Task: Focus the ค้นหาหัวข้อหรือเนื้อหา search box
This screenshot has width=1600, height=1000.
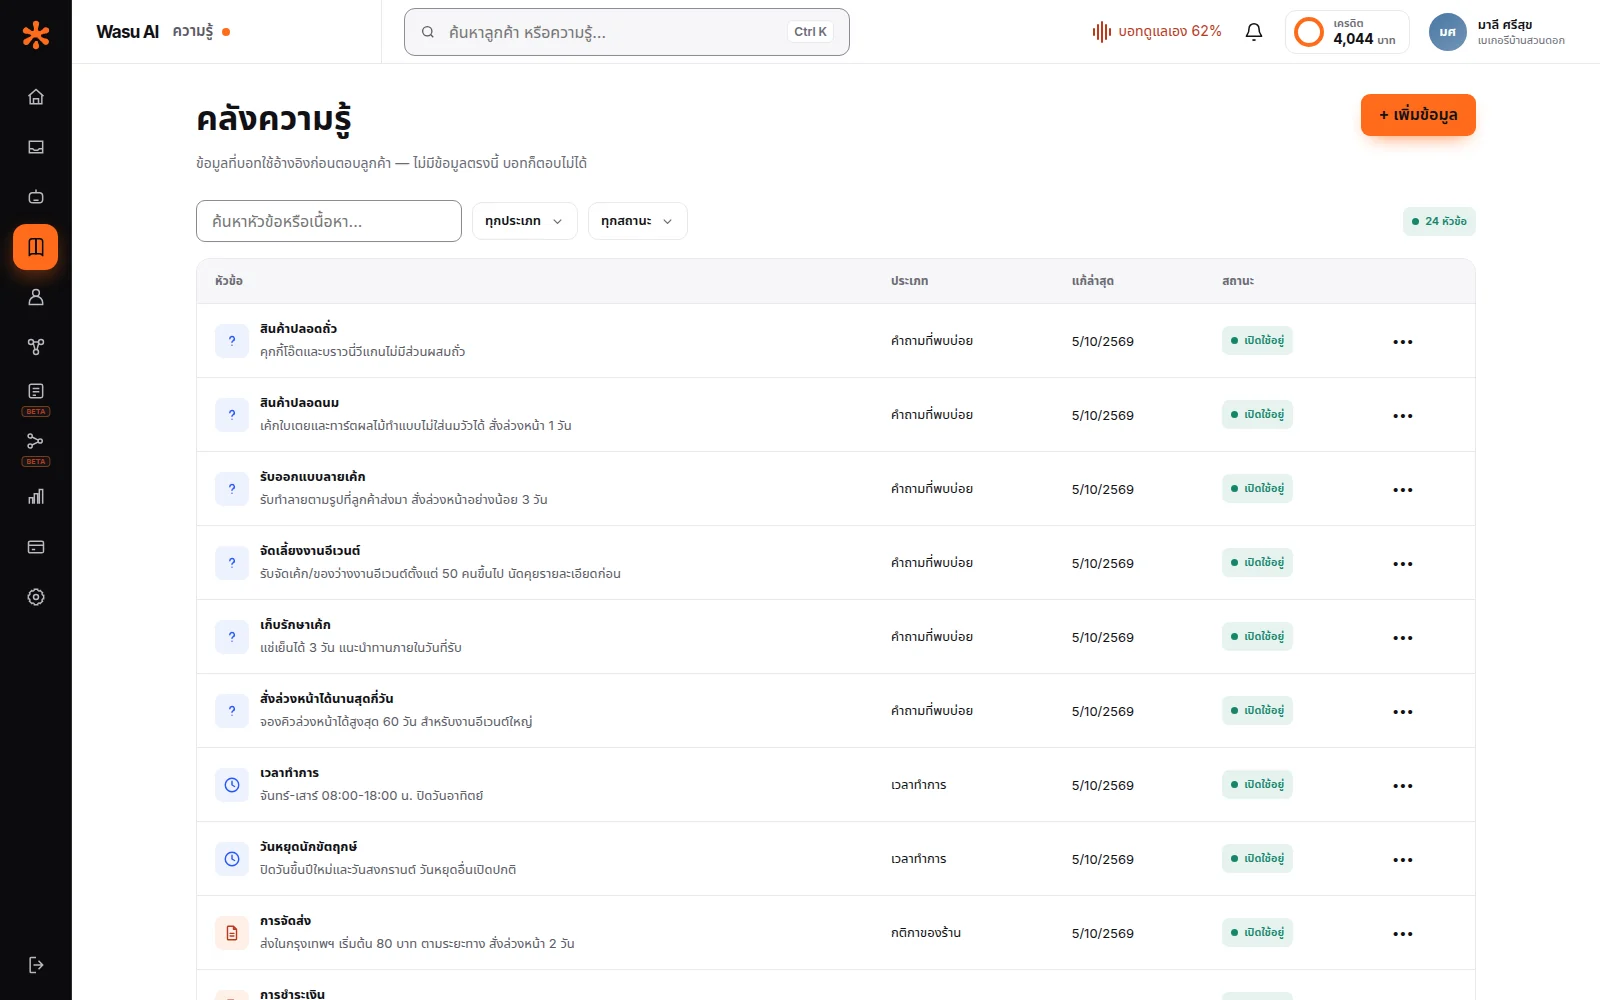Action: point(329,221)
